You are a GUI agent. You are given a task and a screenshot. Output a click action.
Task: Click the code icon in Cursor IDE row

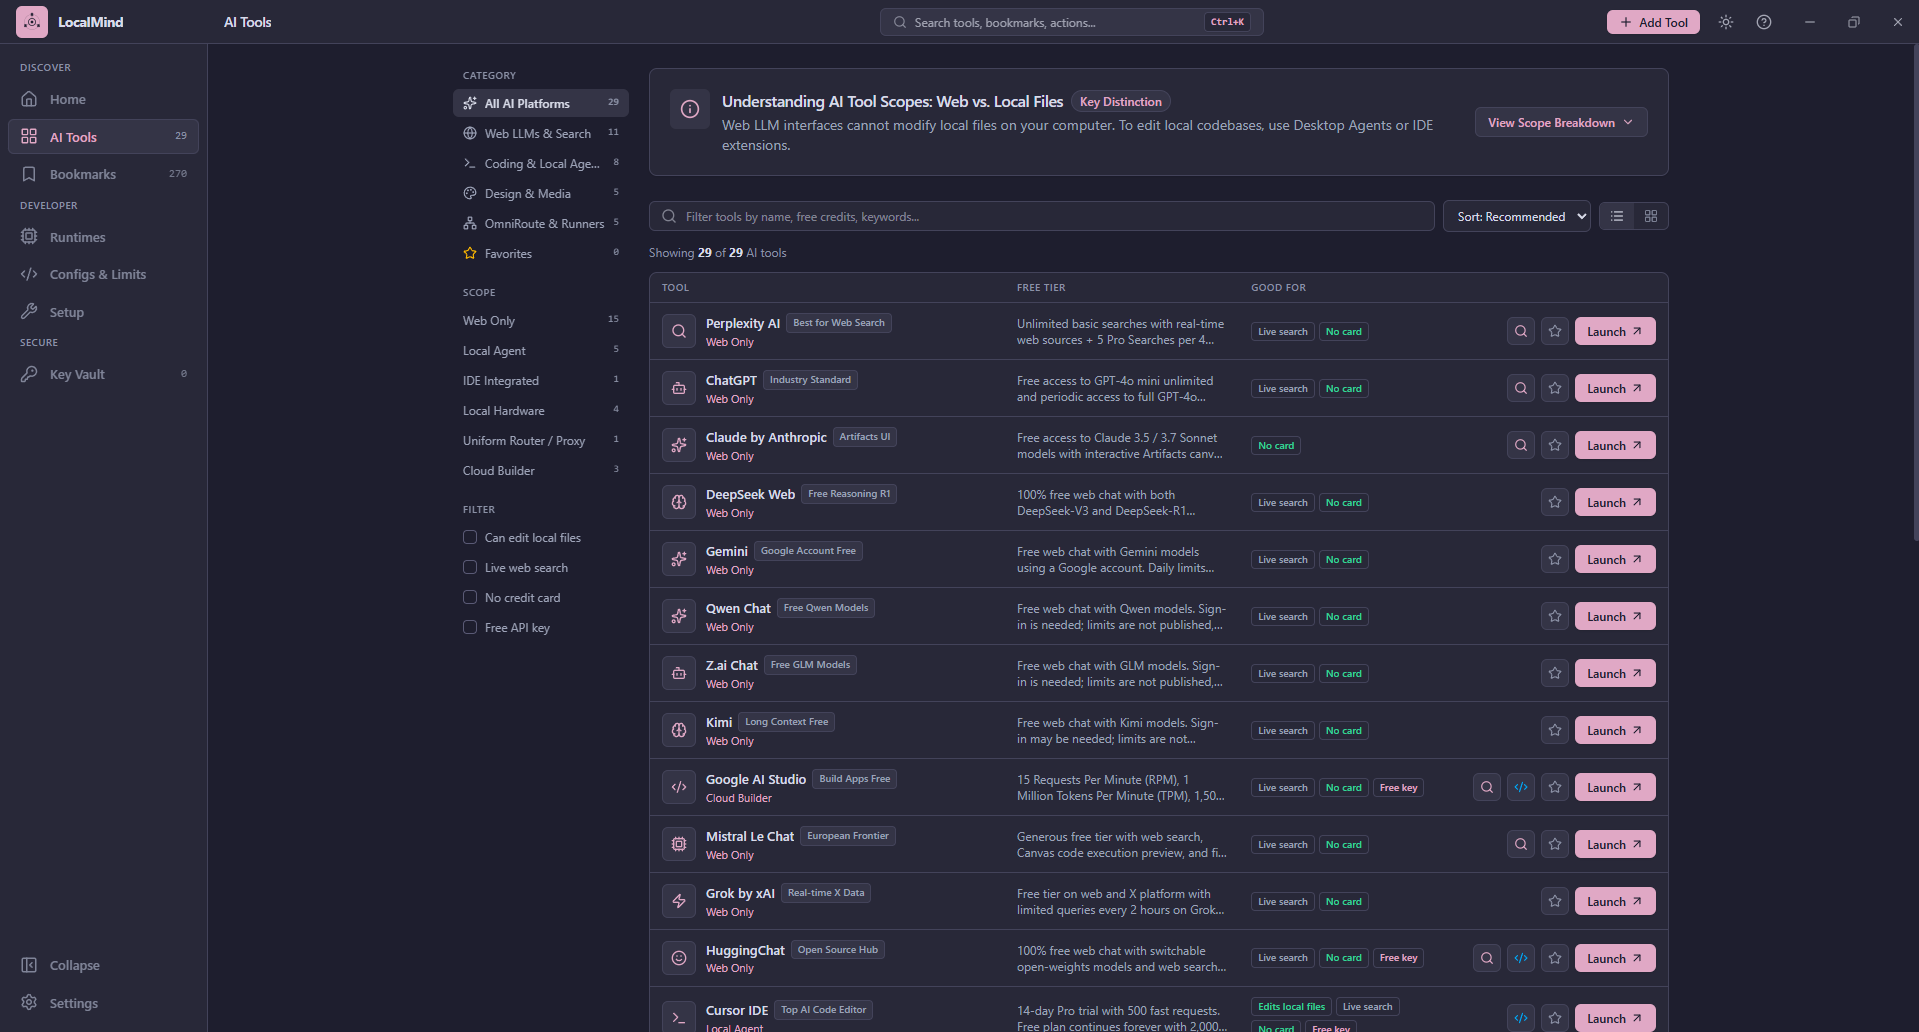coord(1521,1018)
